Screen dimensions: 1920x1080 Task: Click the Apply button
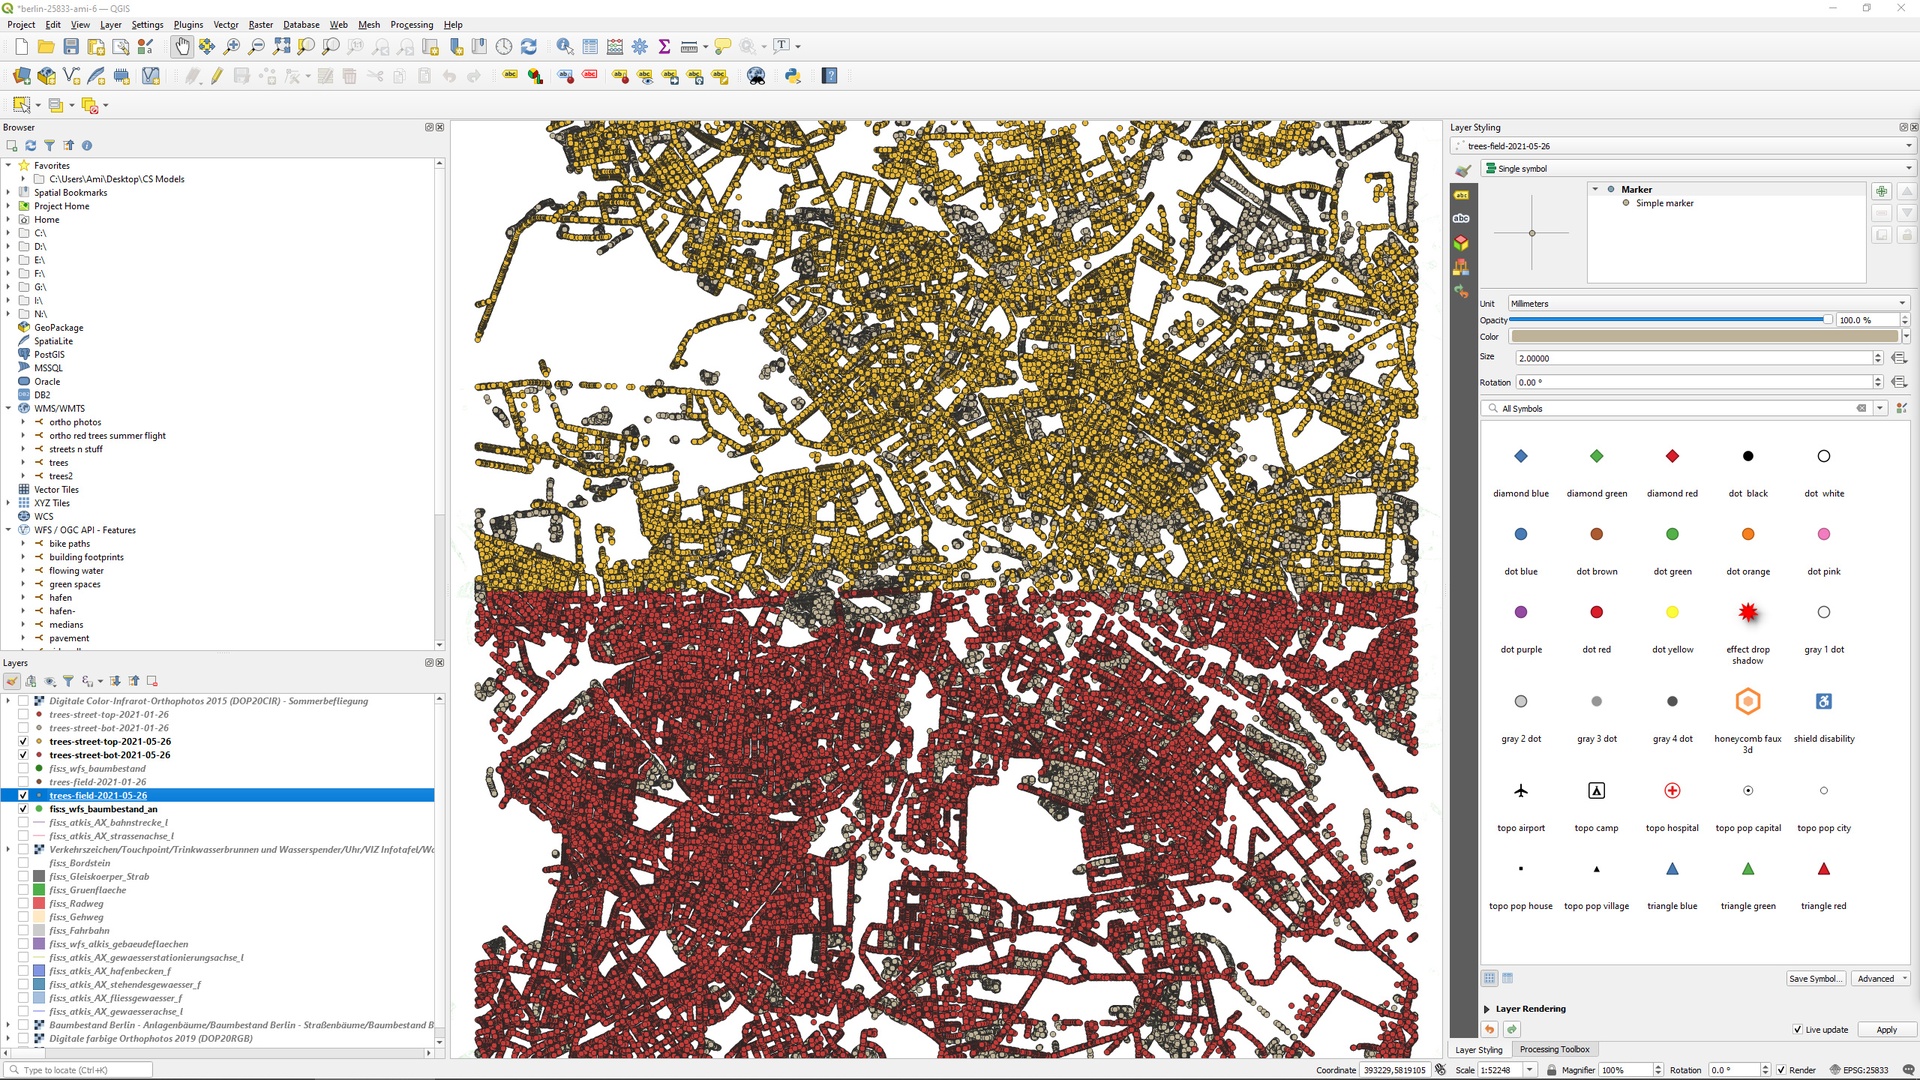(1887, 1030)
